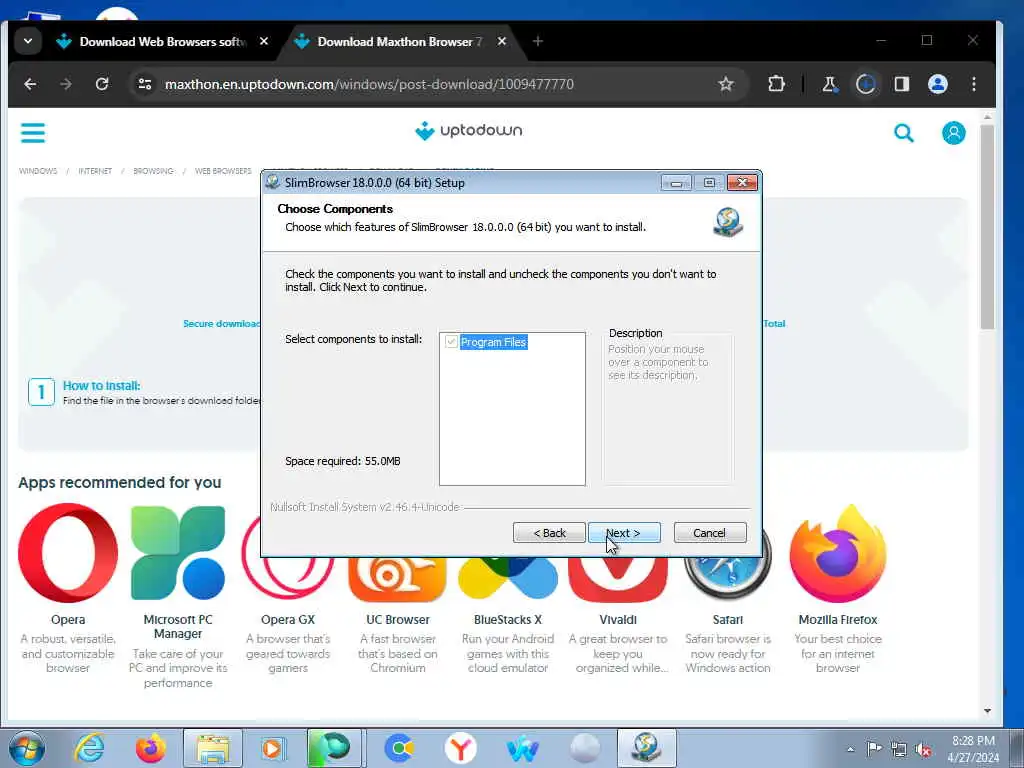1024x768 pixels.
Task: Reload the current page
Action: (x=102, y=84)
